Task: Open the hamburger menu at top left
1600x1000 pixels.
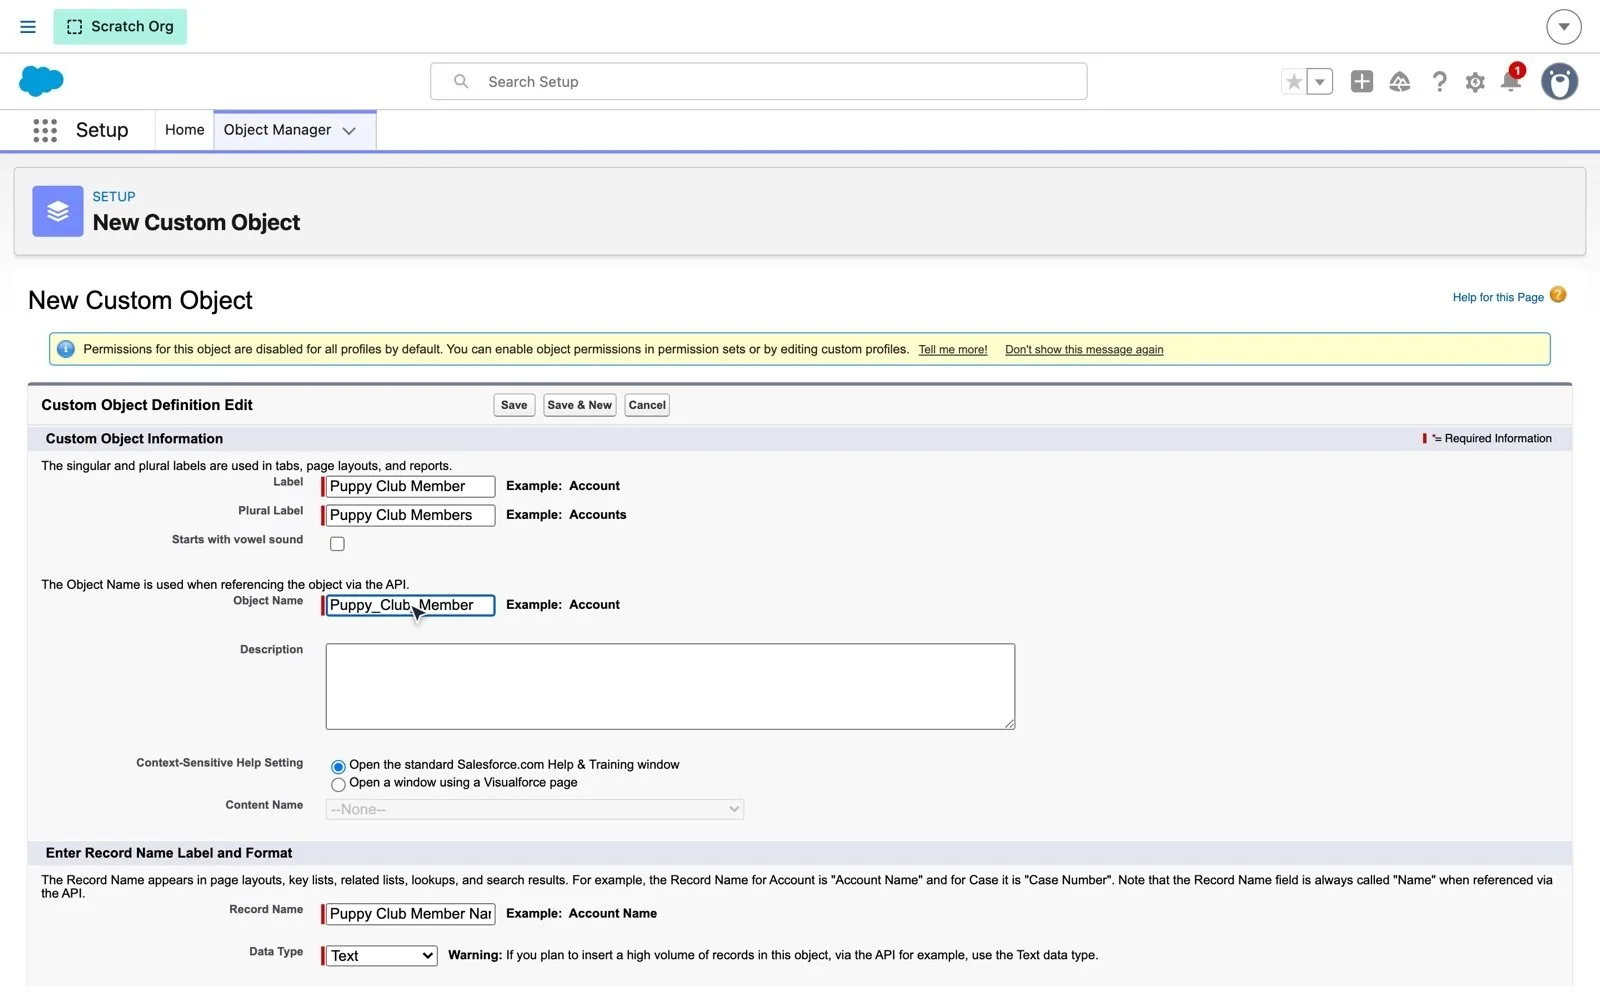Action: [28, 27]
